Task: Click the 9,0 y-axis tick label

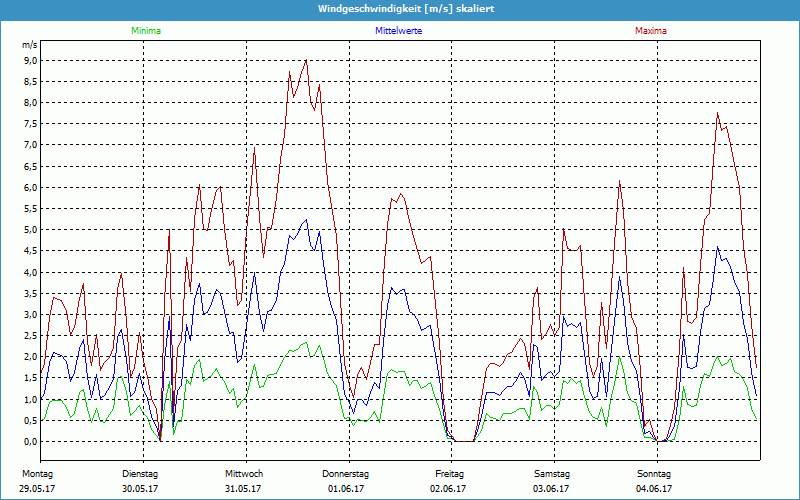Action: (29, 60)
